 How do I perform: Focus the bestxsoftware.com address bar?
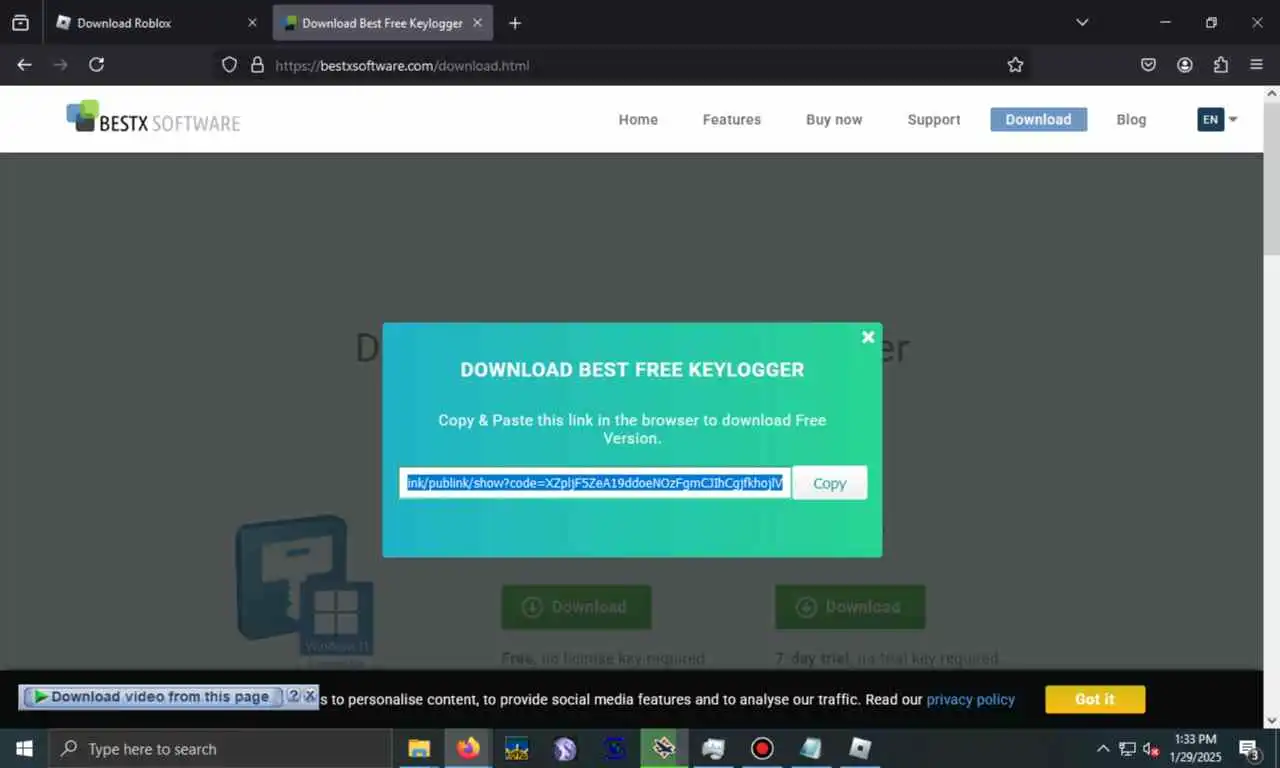620,65
